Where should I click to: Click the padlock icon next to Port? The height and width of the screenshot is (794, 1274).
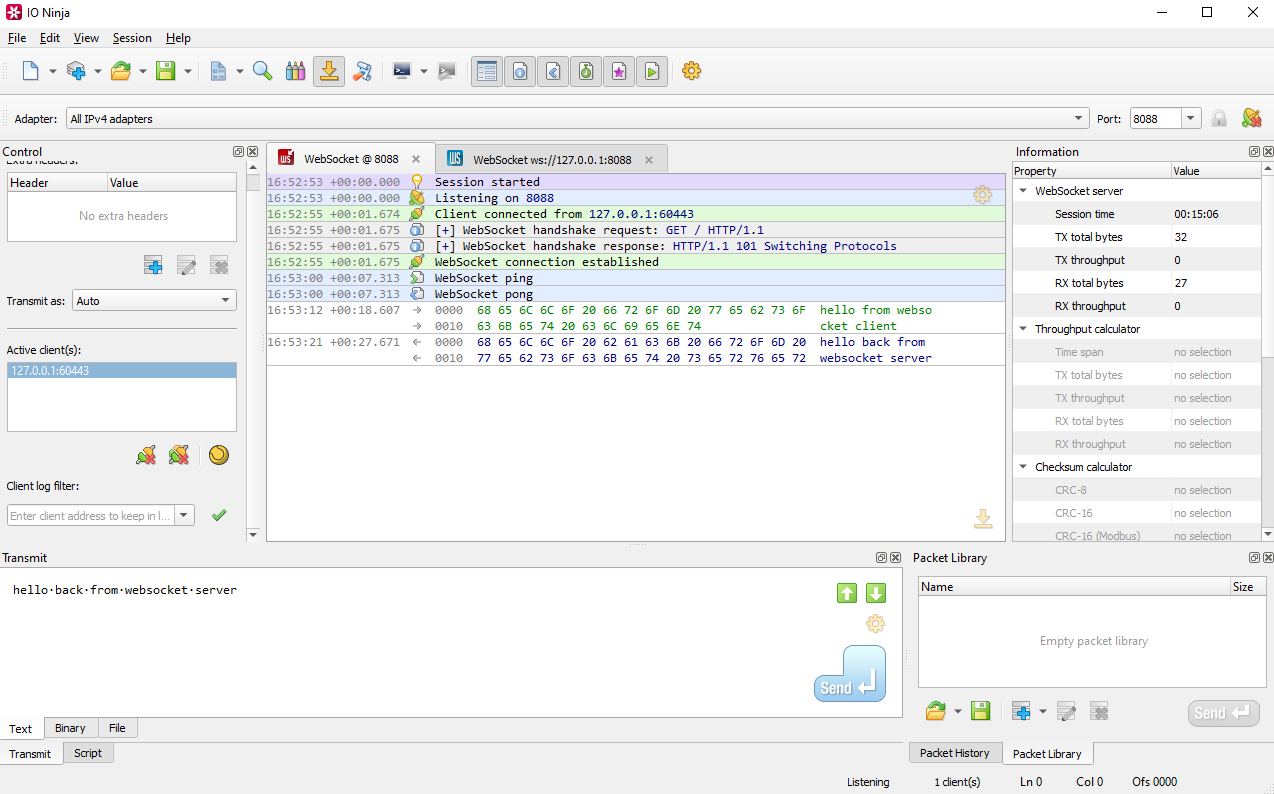(1219, 119)
